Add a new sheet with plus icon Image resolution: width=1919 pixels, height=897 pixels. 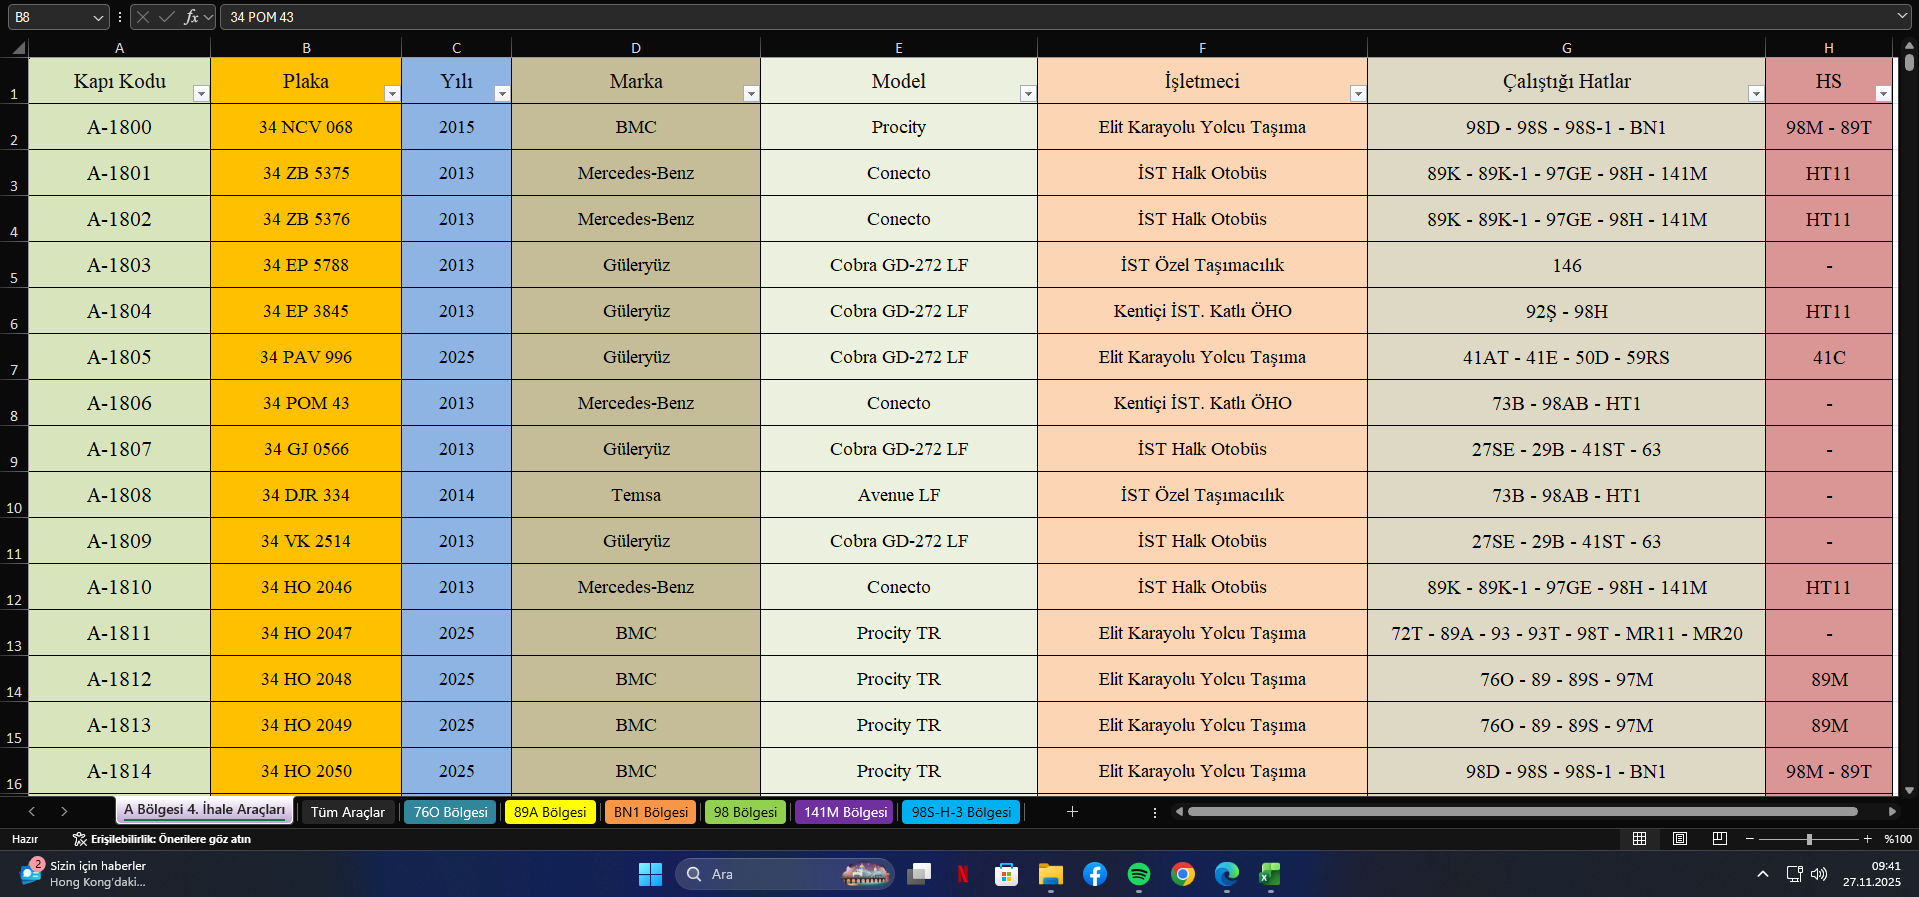tap(1072, 812)
